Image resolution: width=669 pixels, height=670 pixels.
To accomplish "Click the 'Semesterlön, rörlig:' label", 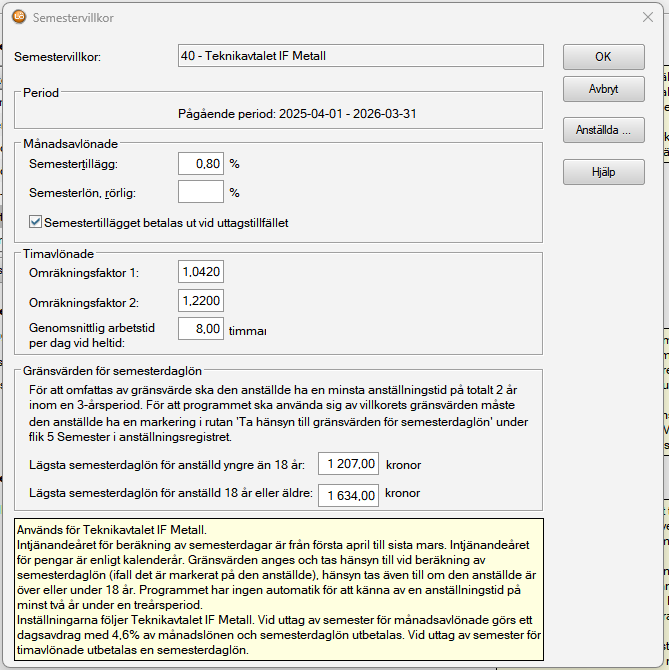I will pos(82,193).
